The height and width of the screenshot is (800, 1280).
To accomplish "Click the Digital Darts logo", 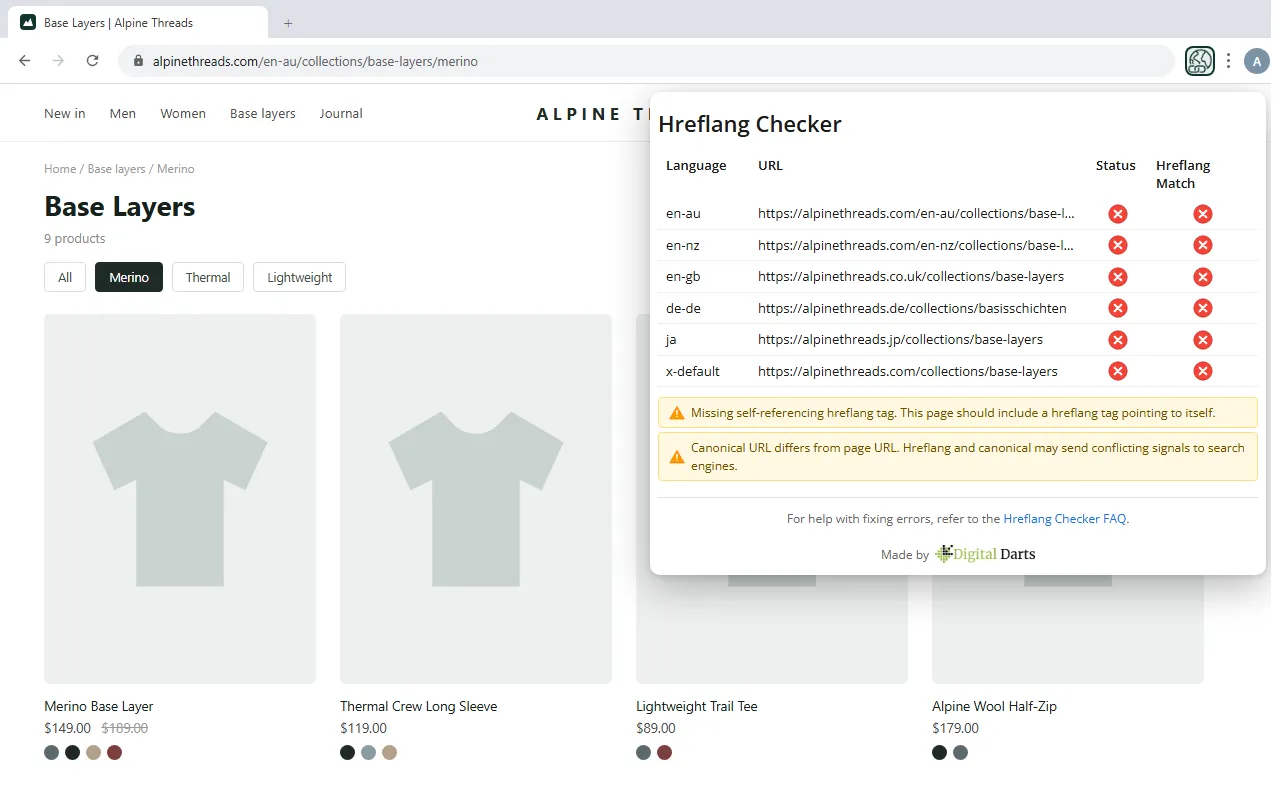I will point(986,554).
